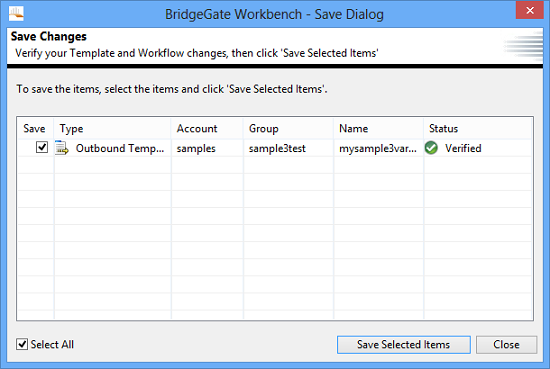Select the mysample3var name cell
This screenshot has width=550, height=369.
tap(378, 148)
